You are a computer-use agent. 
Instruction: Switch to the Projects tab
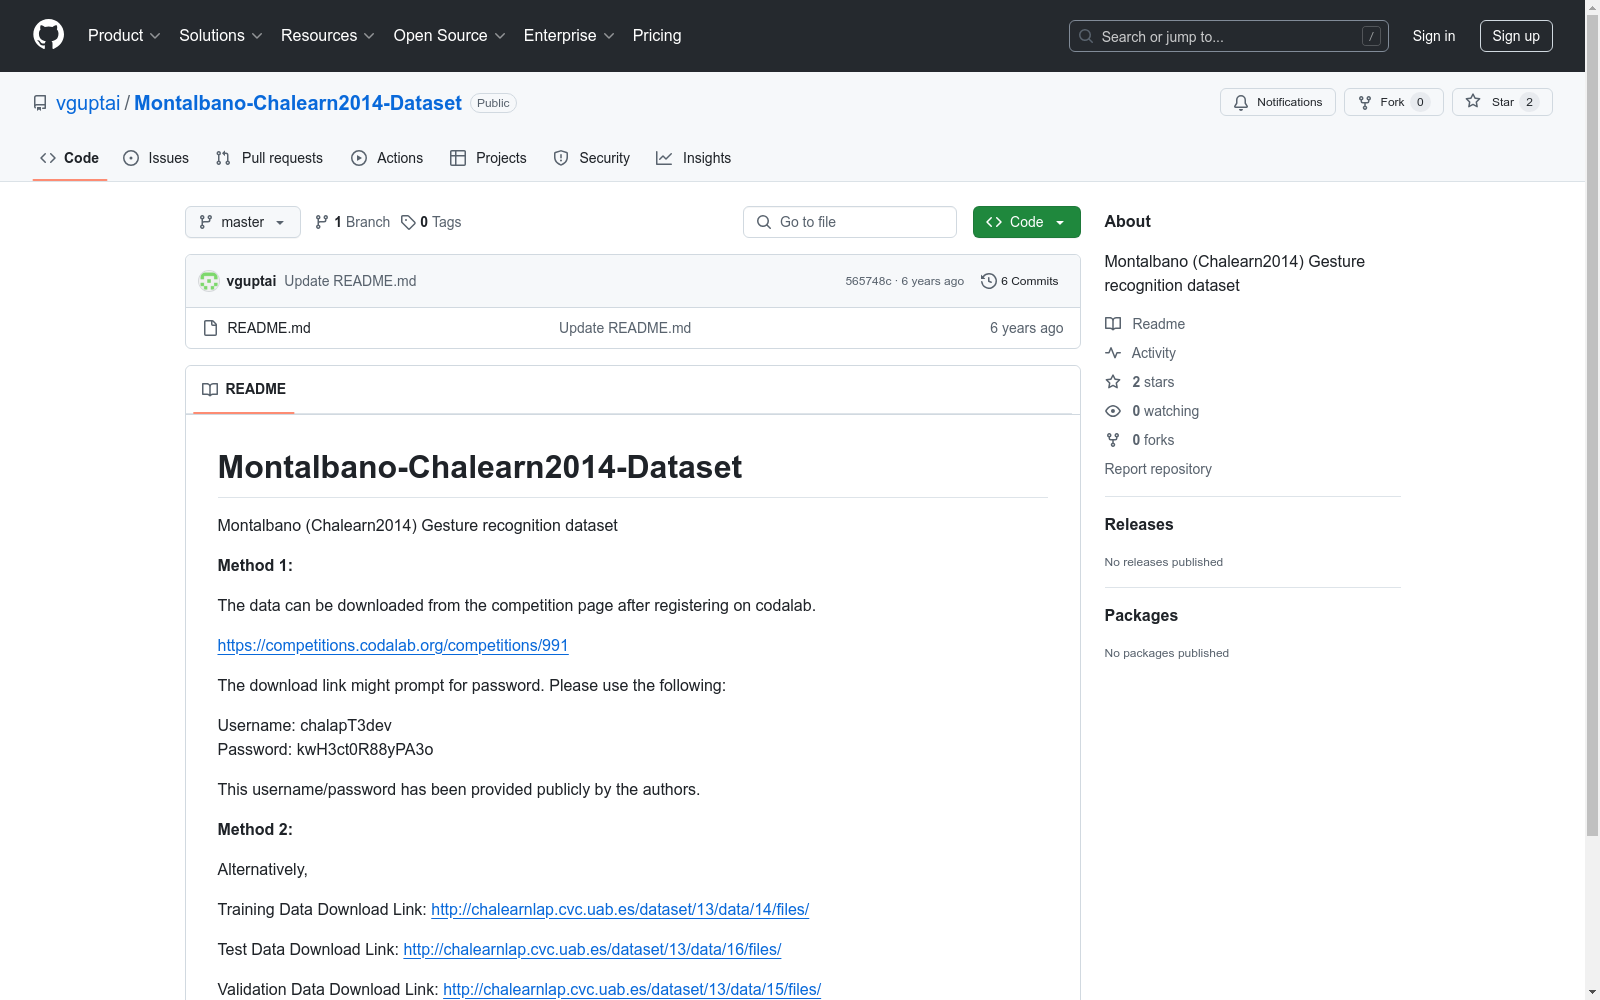pos(488,158)
